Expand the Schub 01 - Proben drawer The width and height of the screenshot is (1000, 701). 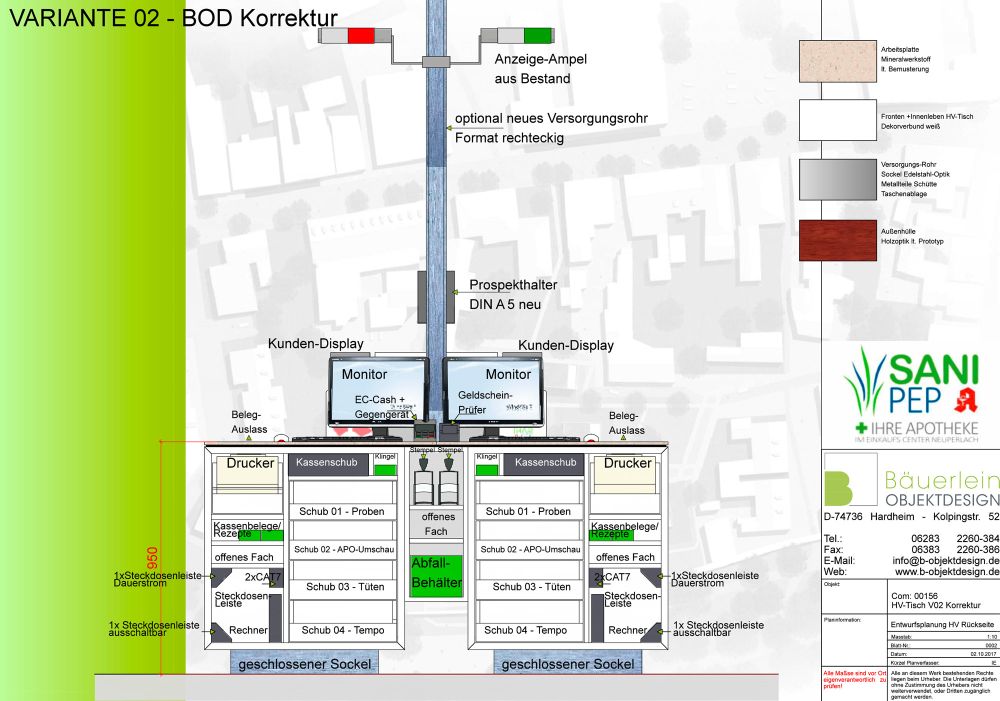(340, 511)
